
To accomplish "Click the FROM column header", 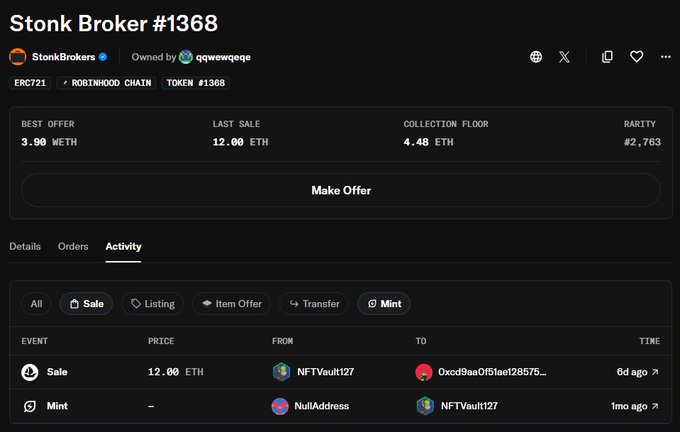I will pos(282,341).
